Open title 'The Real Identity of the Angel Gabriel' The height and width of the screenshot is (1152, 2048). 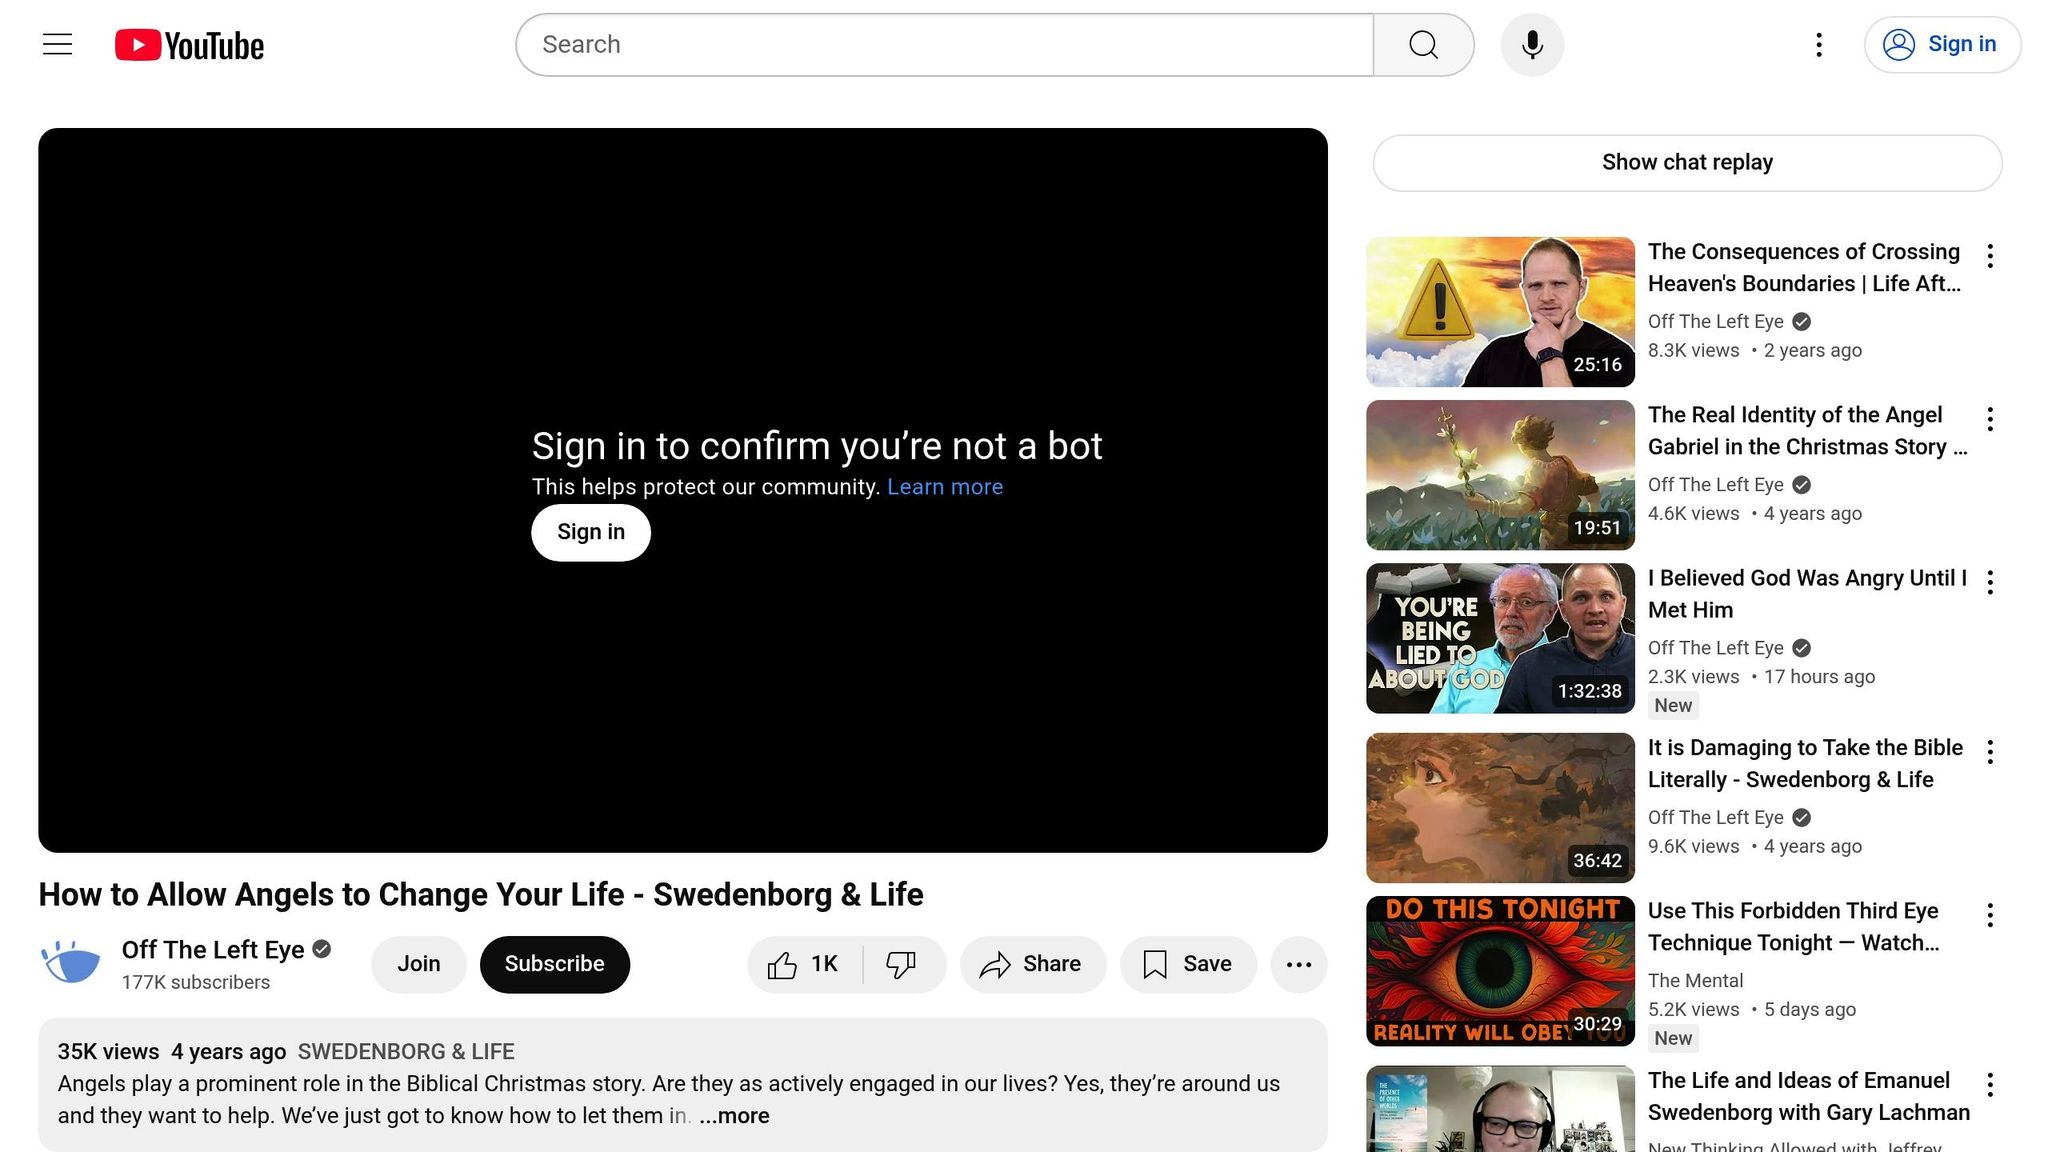pos(1808,431)
